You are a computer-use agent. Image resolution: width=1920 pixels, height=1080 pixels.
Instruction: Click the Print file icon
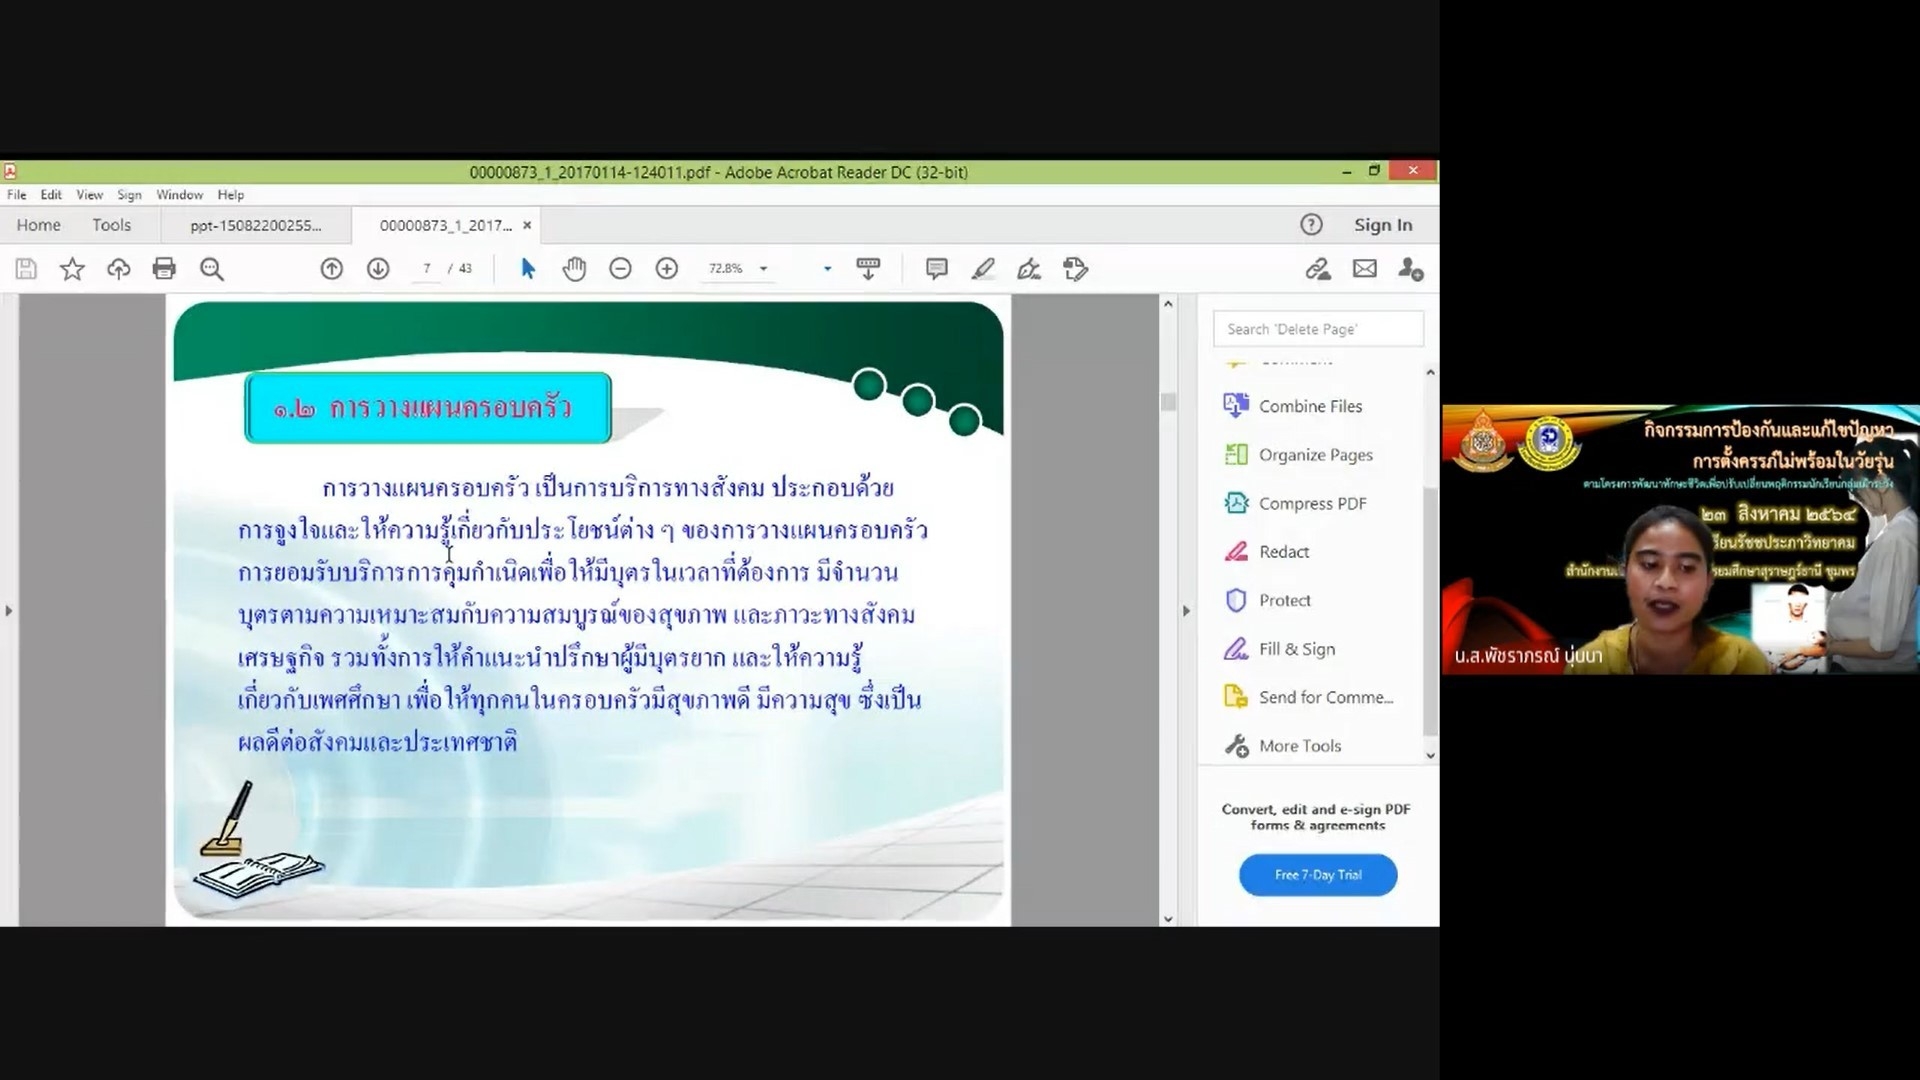pyautogui.click(x=164, y=269)
